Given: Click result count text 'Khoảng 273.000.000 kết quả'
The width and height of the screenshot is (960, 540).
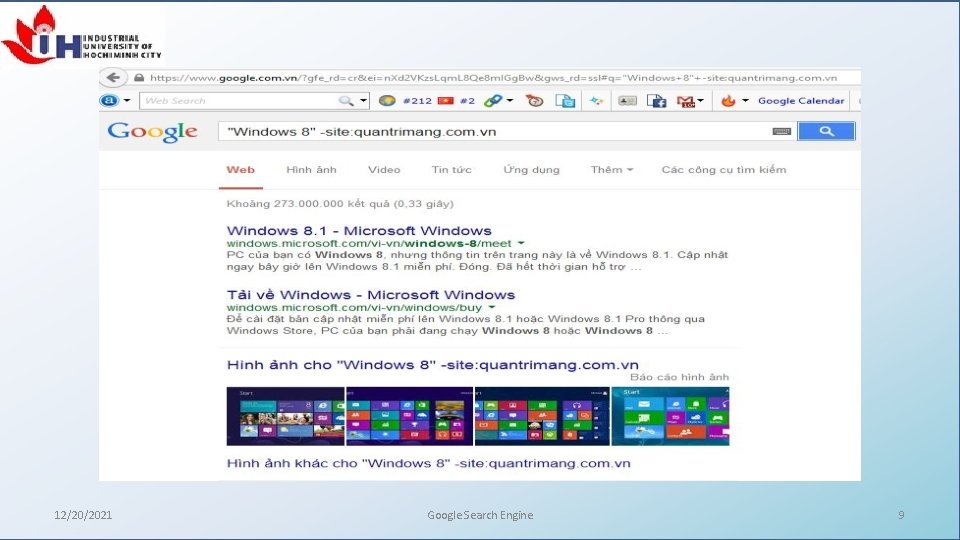Looking at the screenshot, I should [308, 204].
